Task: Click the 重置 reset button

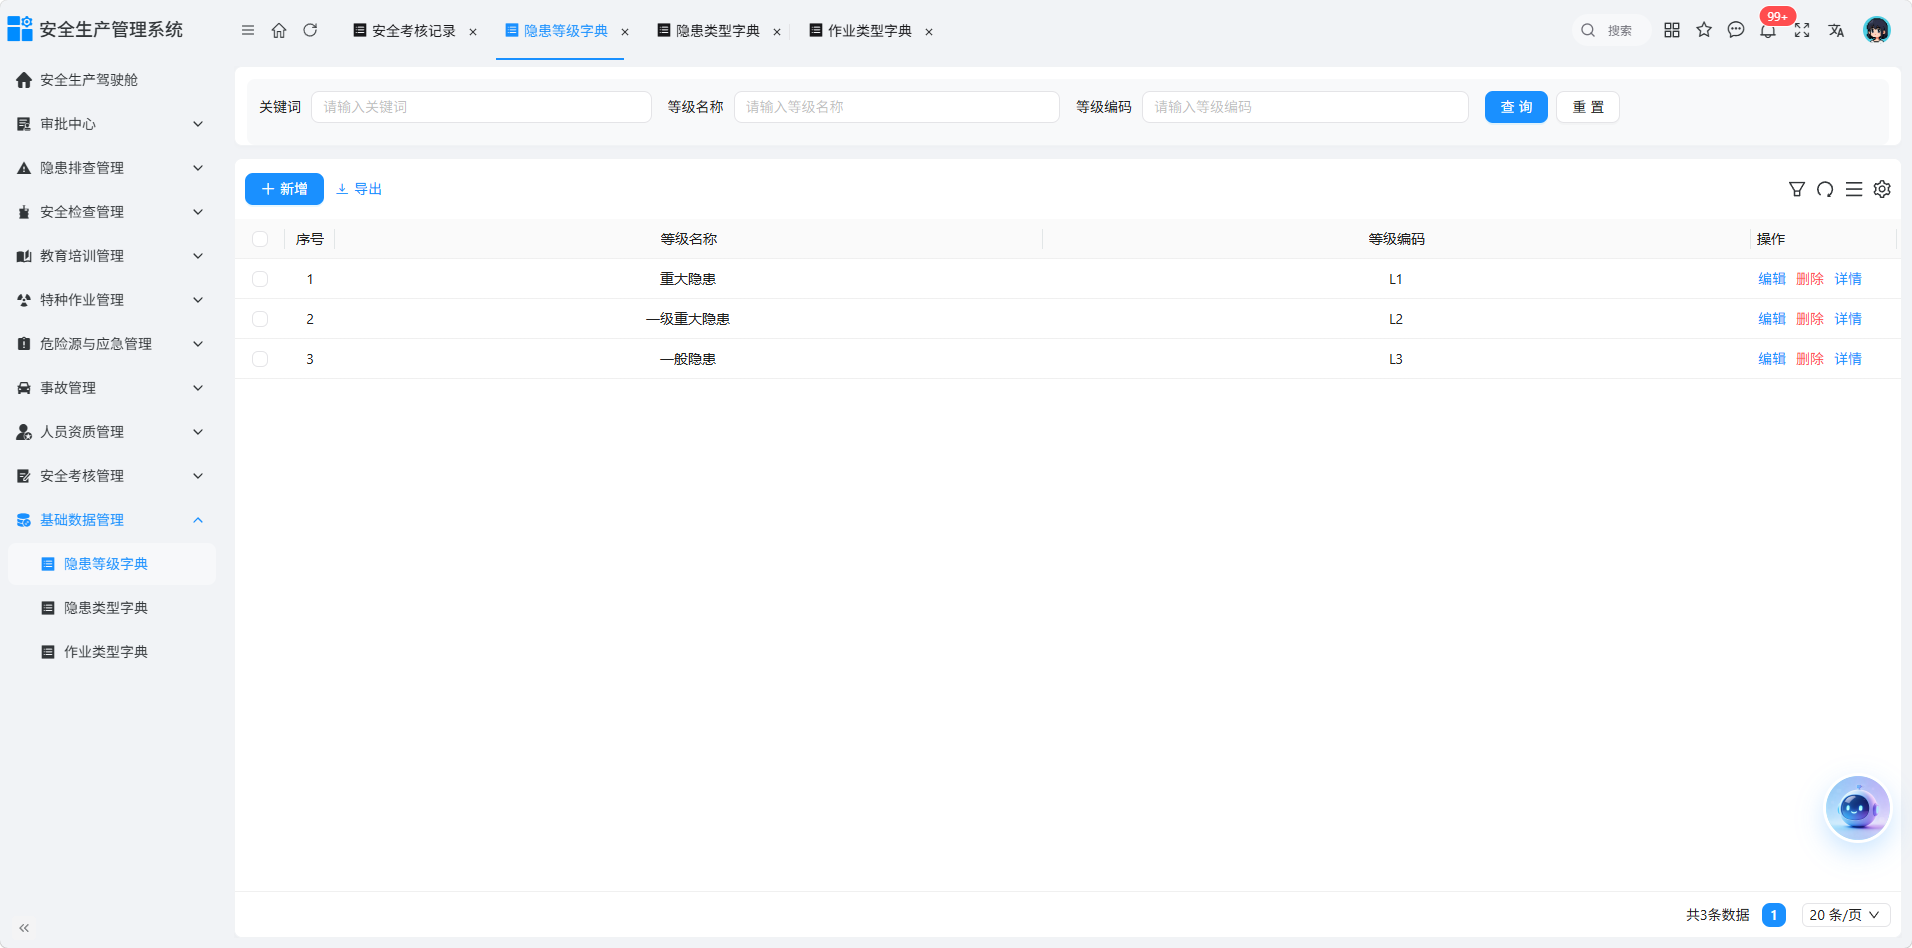Action: click(1588, 107)
